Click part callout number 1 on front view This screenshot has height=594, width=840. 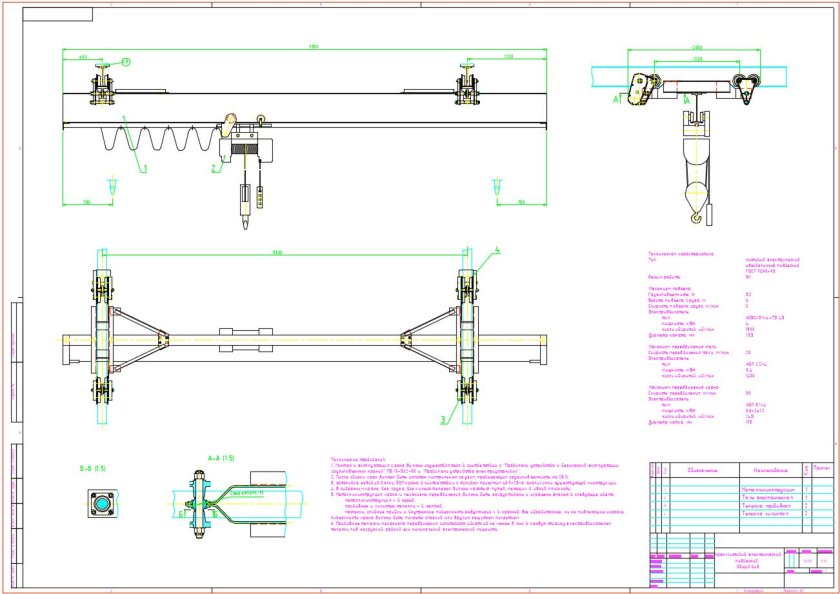[143, 169]
